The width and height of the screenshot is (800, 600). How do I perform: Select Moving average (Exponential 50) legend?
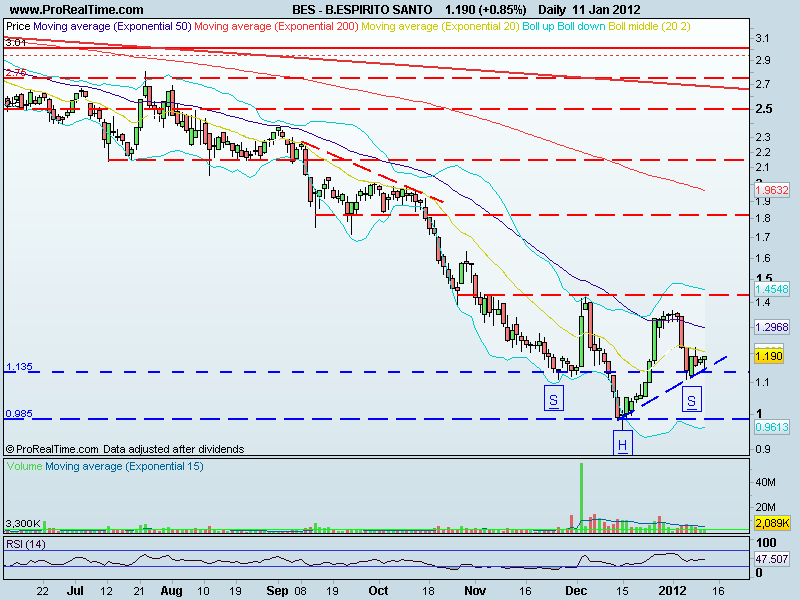pos(112,26)
